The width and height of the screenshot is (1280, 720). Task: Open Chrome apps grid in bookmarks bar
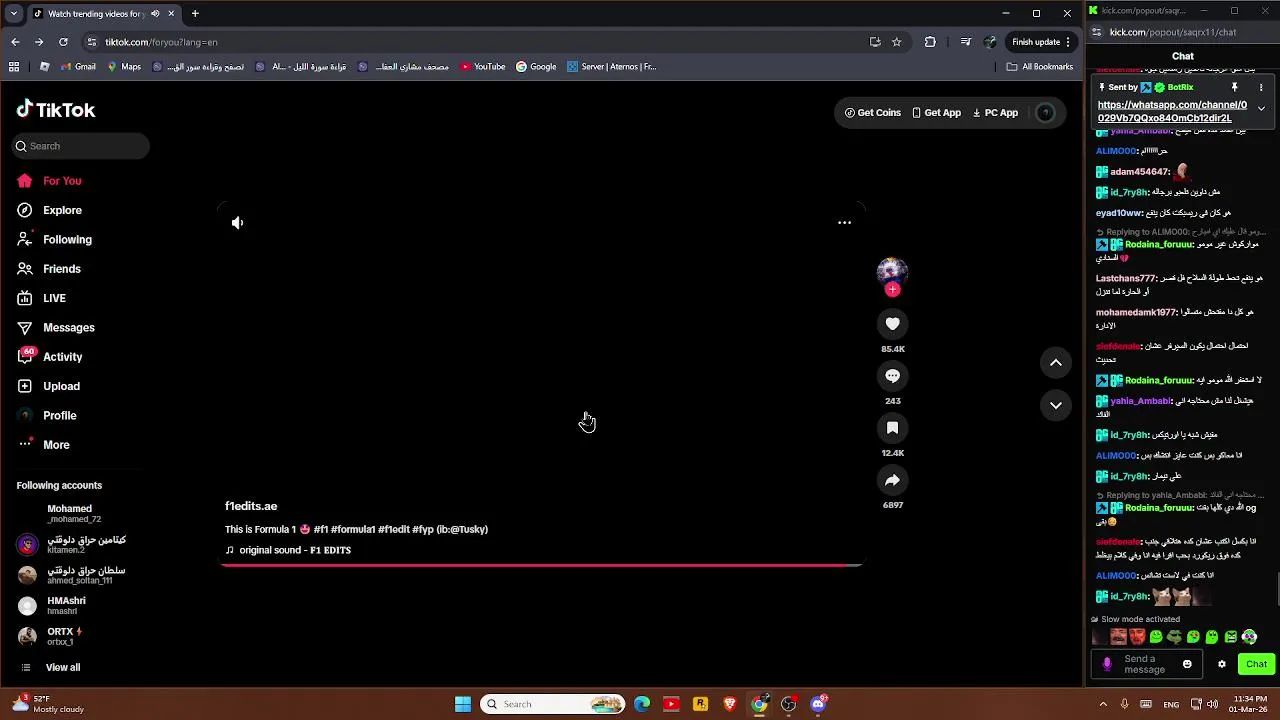(14, 67)
